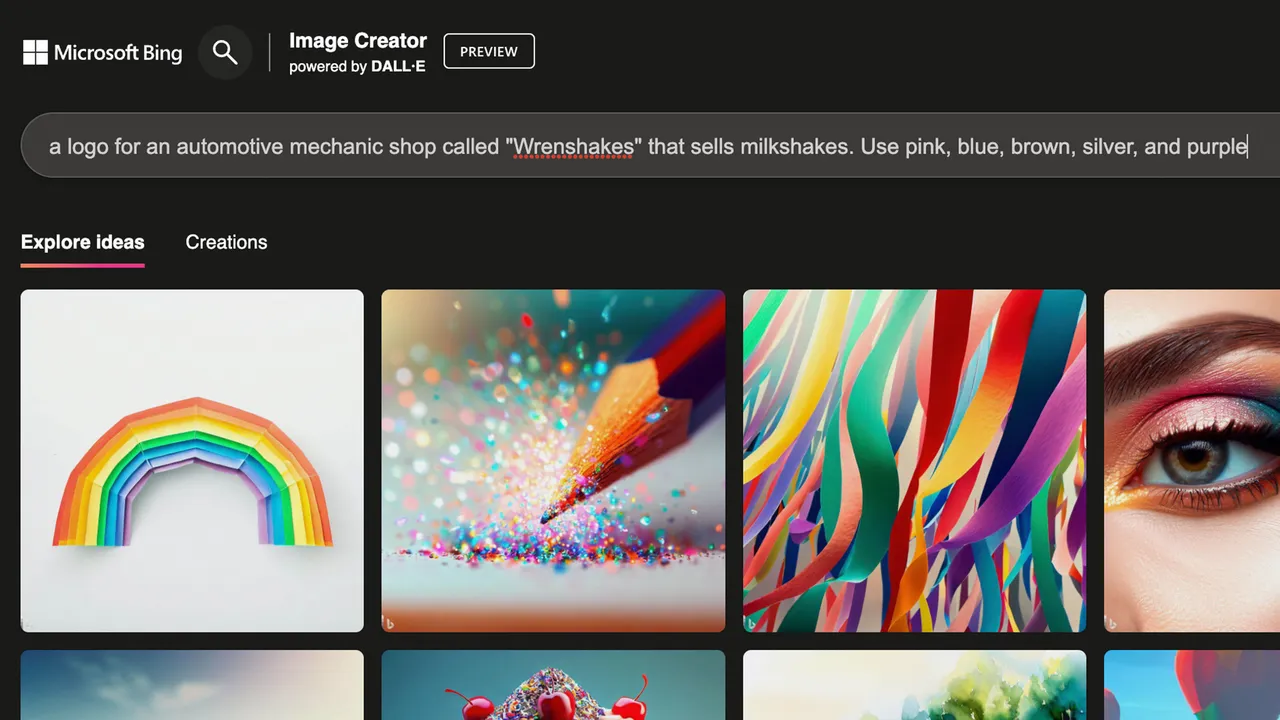Click the powered by DALL·E text
Image resolution: width=1280 pixels, height=720 pixels.
pyautogui.click(x=357, y=67)
